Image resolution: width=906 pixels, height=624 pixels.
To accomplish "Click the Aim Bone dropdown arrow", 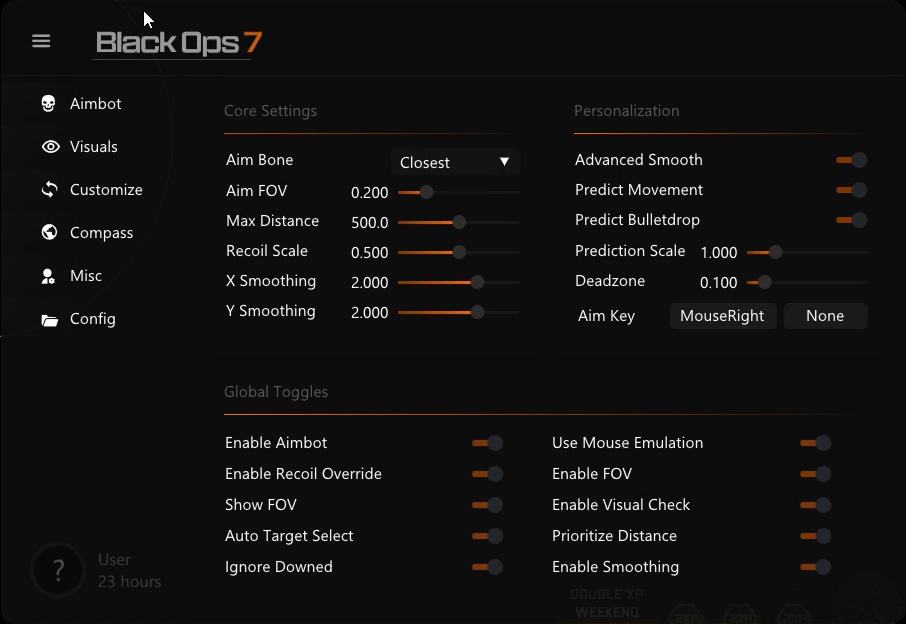I will pos(506,161).
